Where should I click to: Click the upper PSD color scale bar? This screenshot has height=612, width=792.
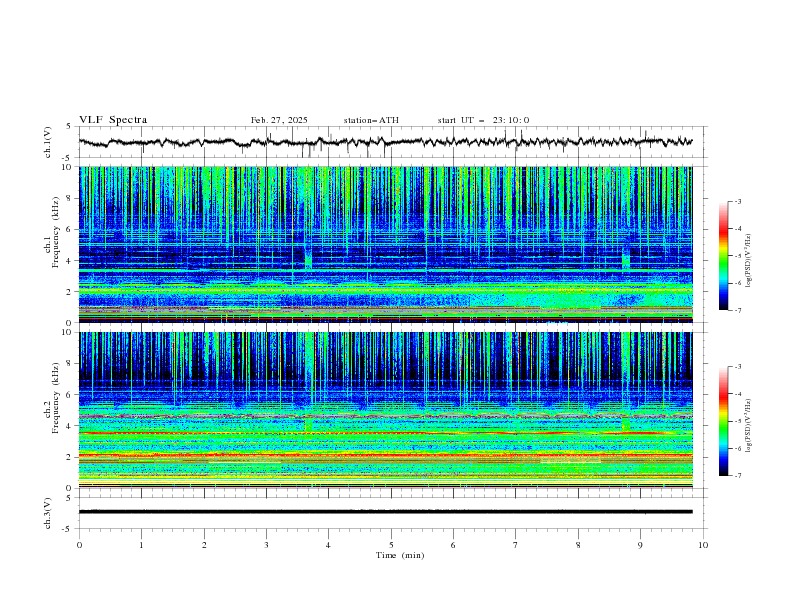tap(723, 256)
